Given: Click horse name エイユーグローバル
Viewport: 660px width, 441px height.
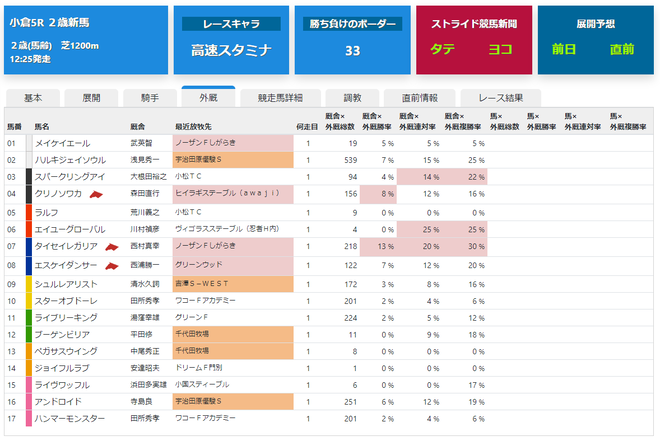Looking at the screenshot, I should pyautogui.click(x=70, y=230).
